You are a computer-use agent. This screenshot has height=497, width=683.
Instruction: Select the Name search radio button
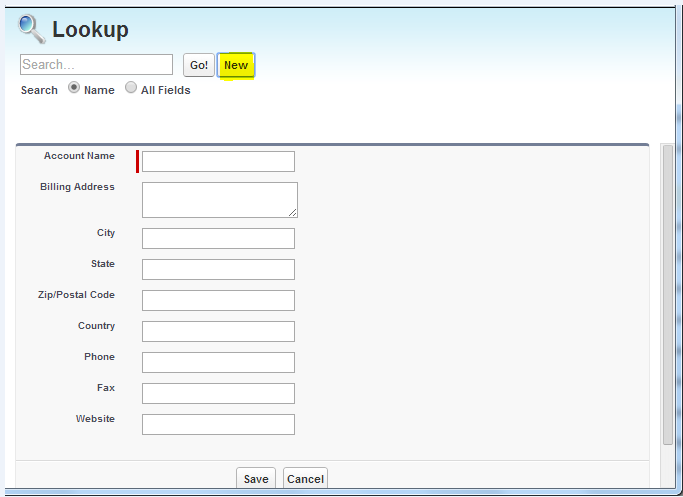click(x=74, y=87)
